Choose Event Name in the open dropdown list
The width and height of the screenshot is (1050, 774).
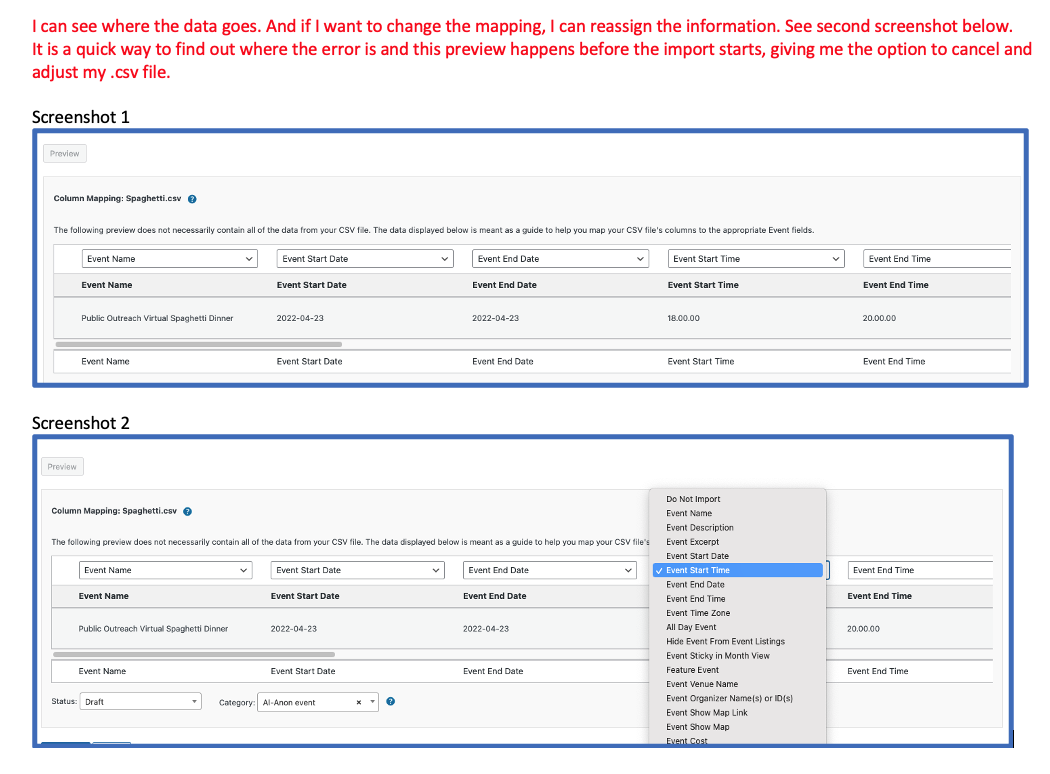(x=737, y=514)
